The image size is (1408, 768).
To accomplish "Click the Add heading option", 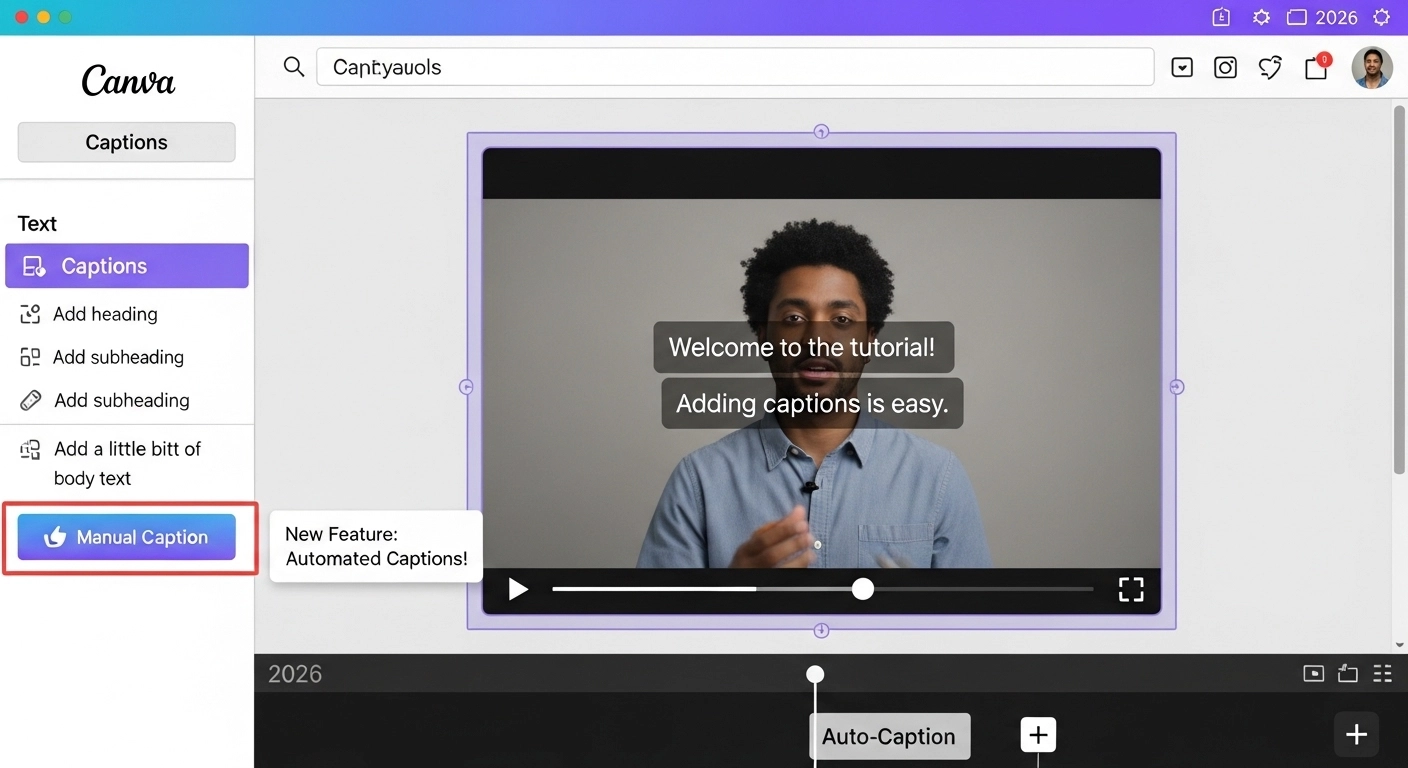I will (x=105, y=314).
